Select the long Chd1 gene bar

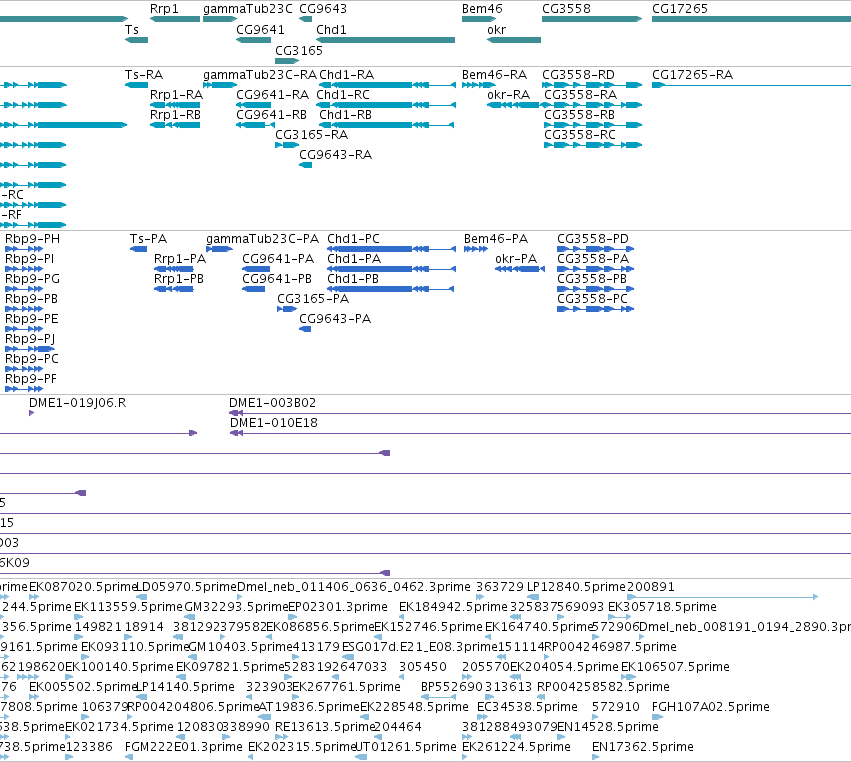[385, 40]
